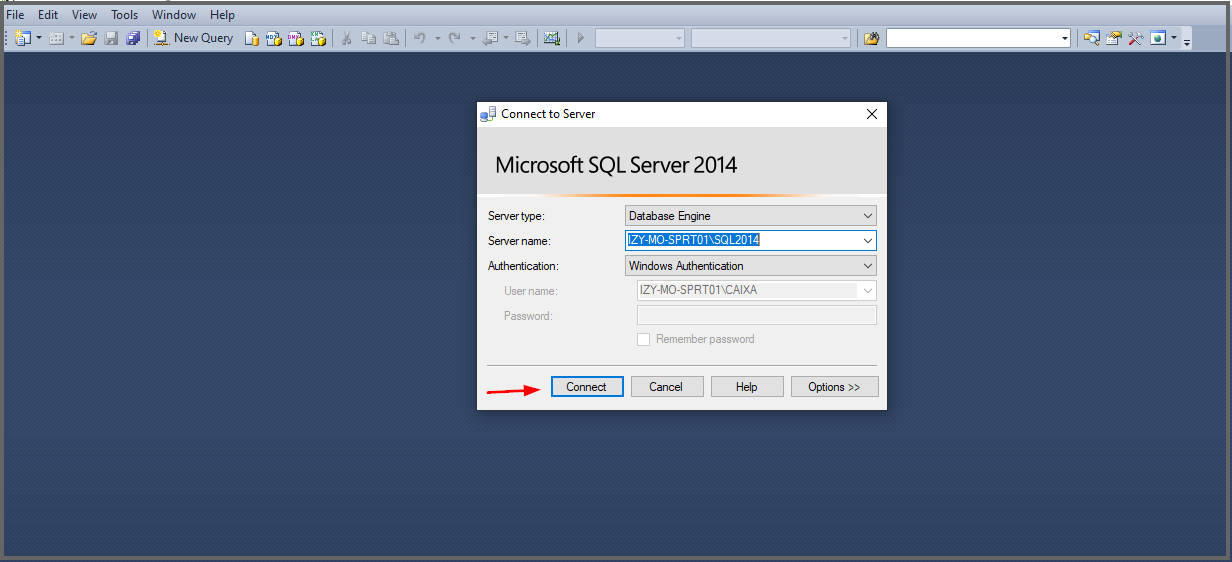Viewport: 1232px width, 562px height.
Task: Expand the Authentication dropdown
Action: [867, 266]
